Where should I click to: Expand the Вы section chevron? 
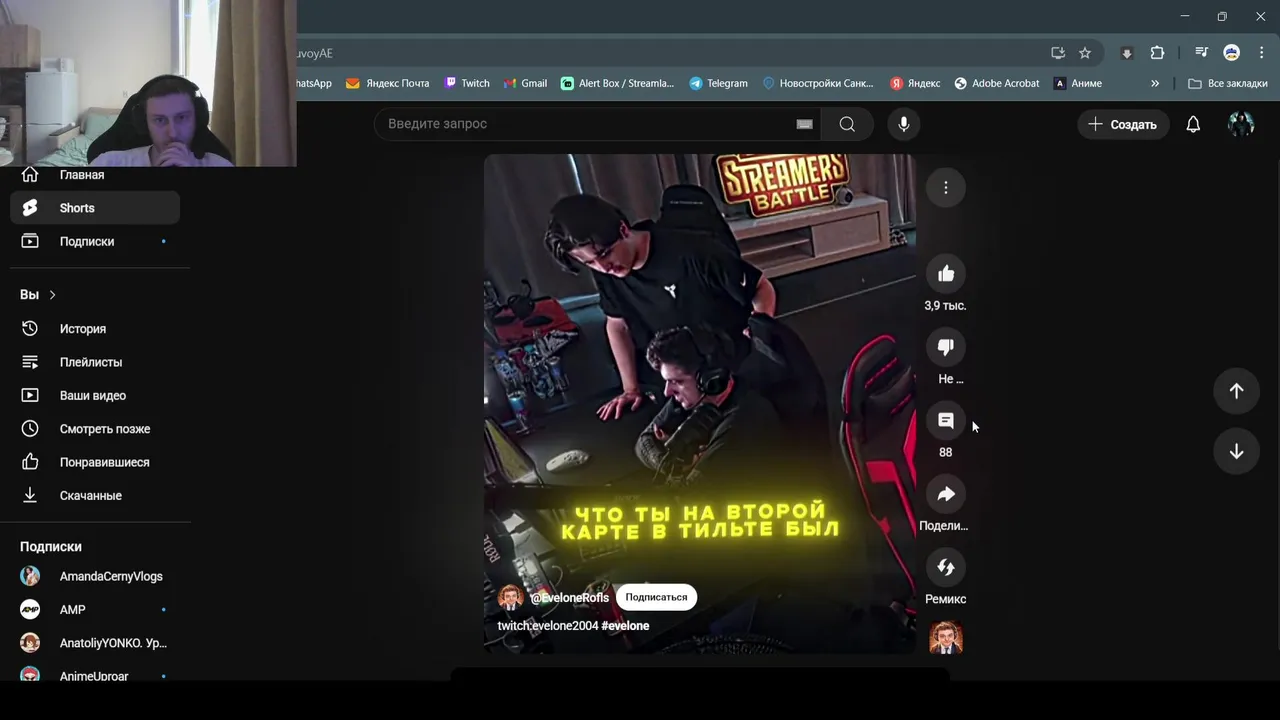(x=52, y=295)
